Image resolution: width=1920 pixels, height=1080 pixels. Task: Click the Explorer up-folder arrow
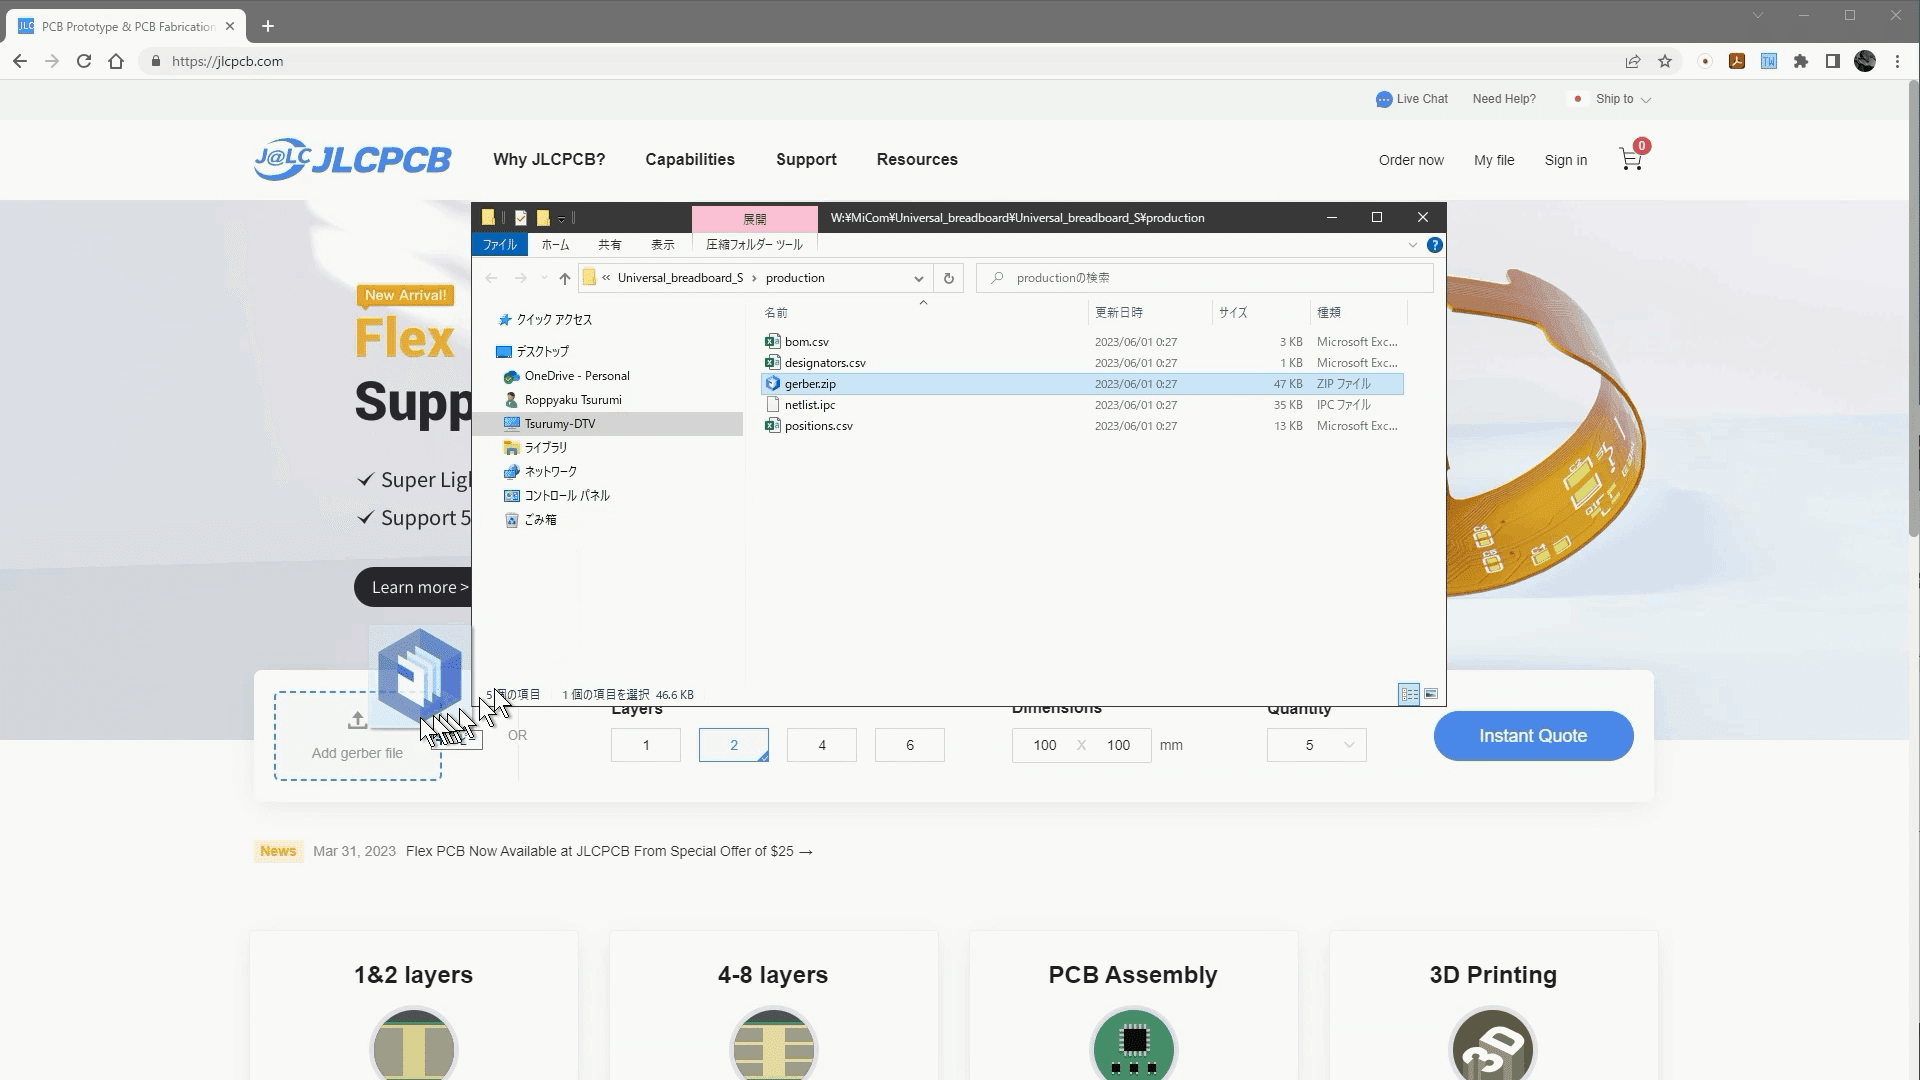(564, 278)
